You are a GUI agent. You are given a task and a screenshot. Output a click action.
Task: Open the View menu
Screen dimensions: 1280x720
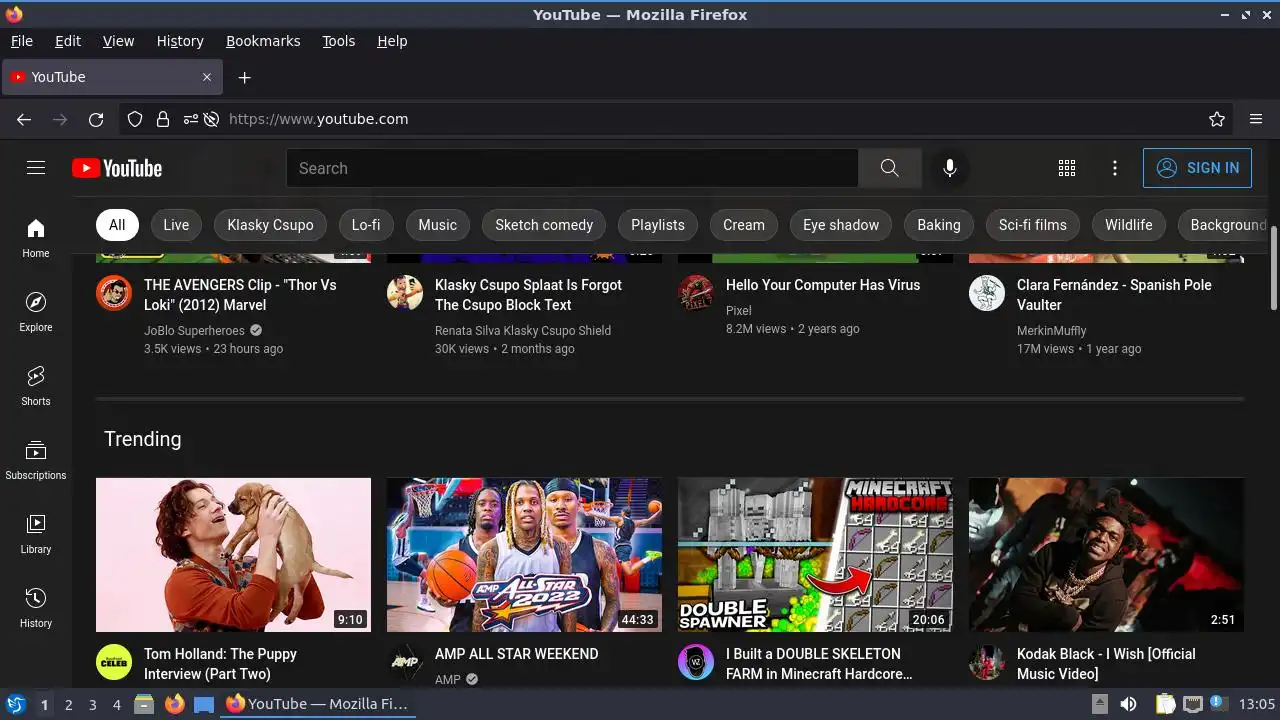(118, 41)
